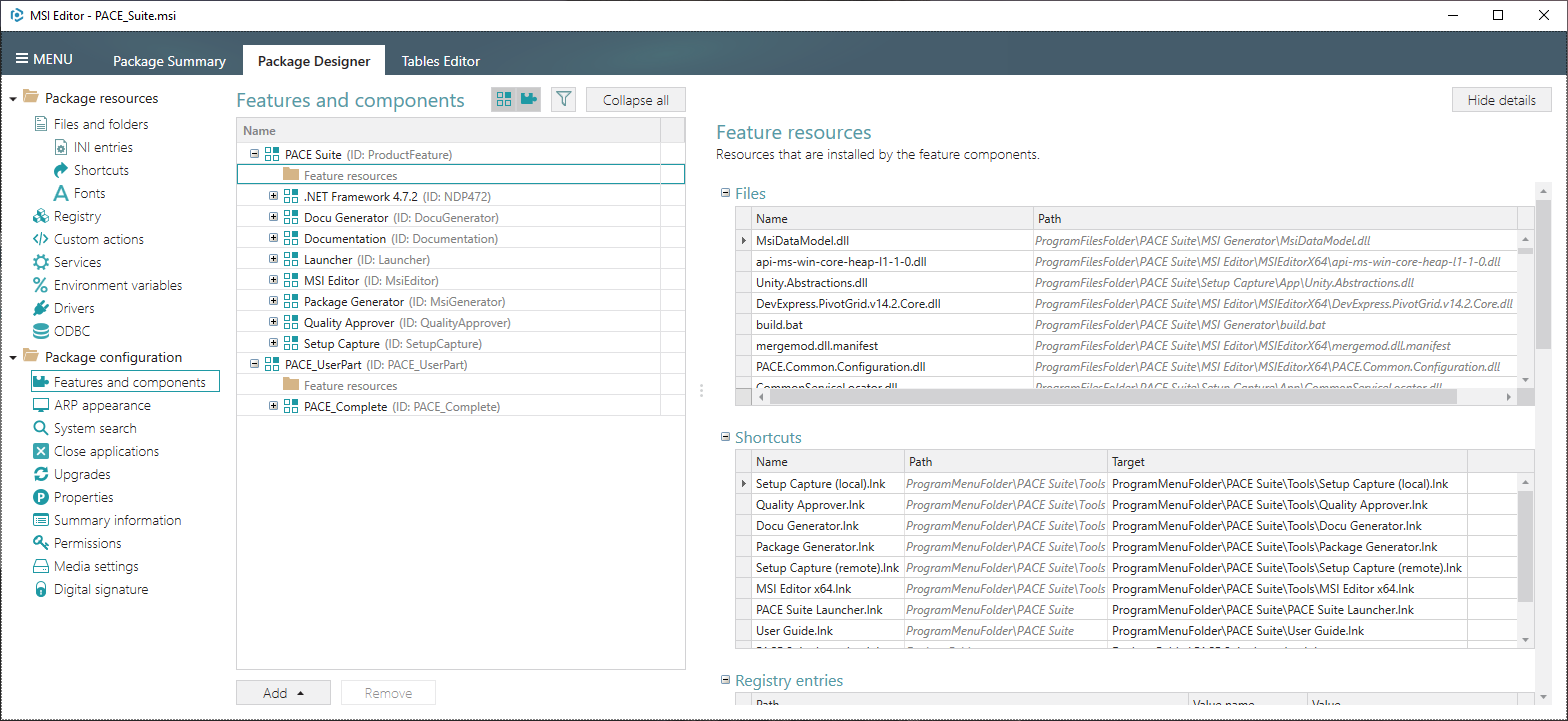
Task: Switch to Package Designer tab
Action: pos(314,61)
